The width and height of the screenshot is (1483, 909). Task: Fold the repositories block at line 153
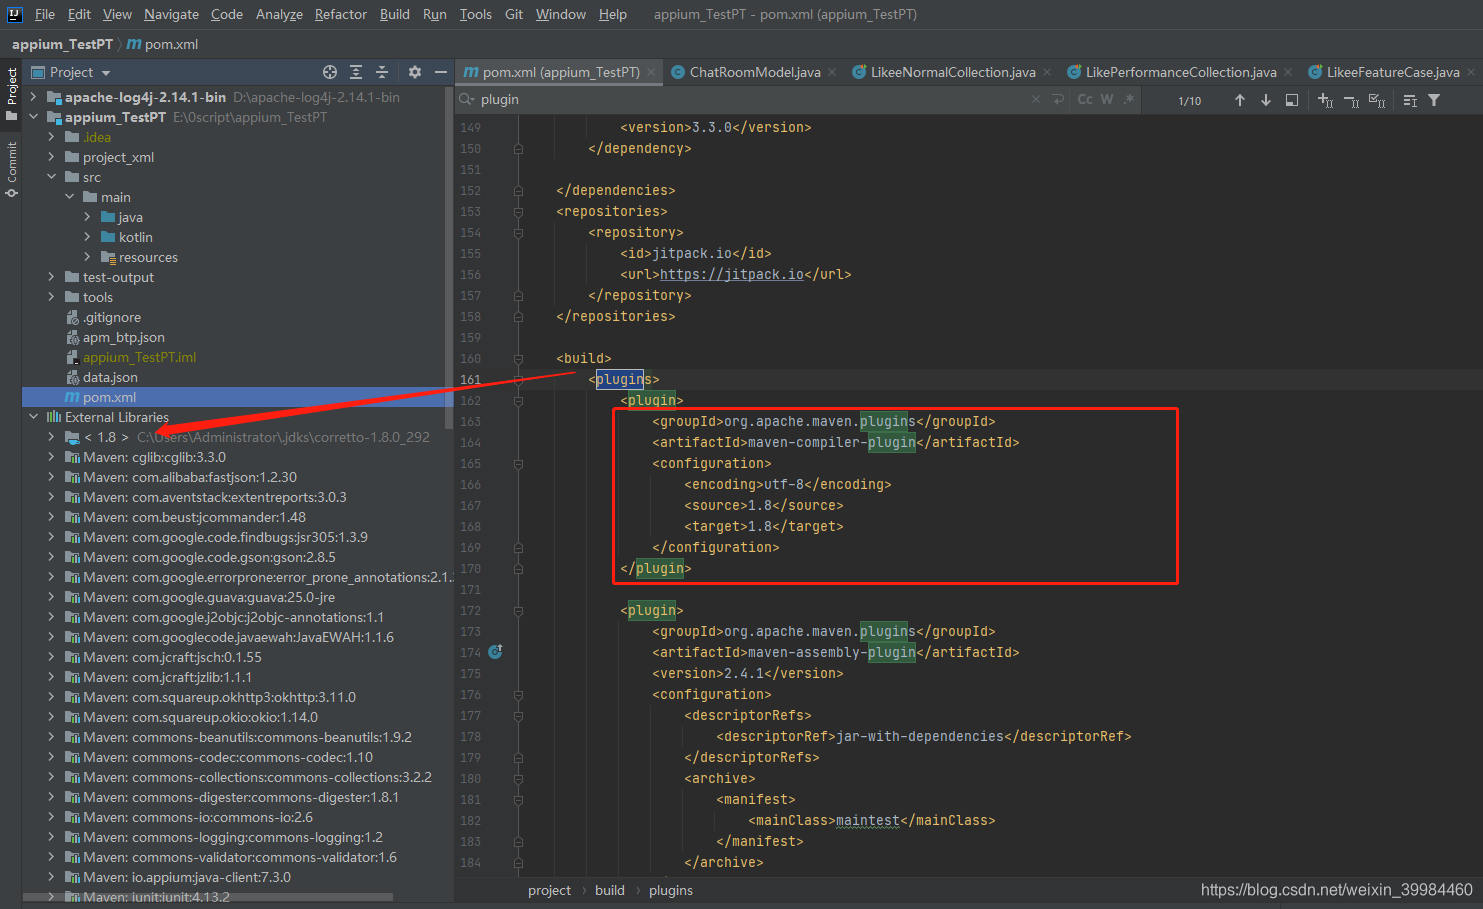518,212
